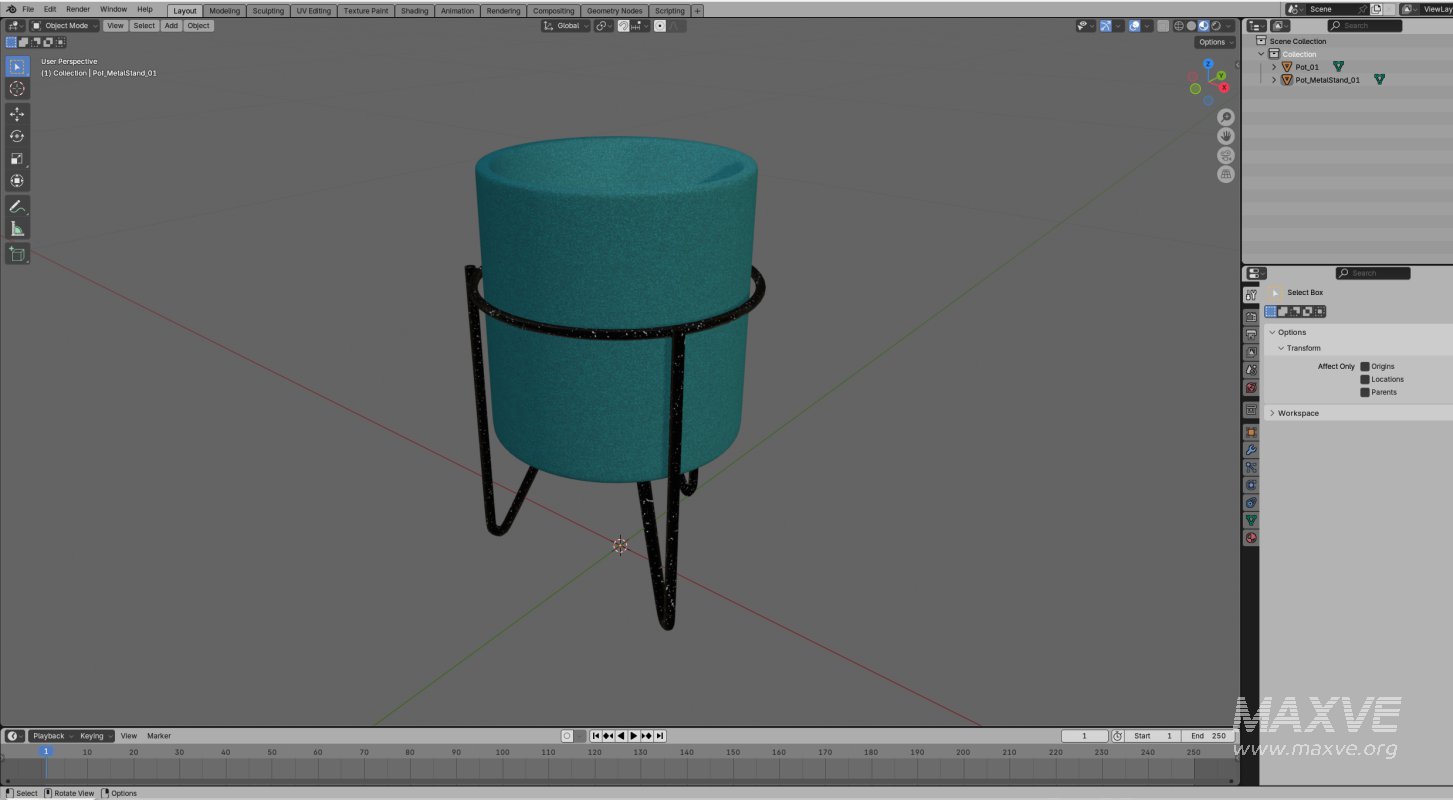The image size is (1453, 800).
Task: Select the Move tool
Action: pyautogui.click(x=17, y=113)
